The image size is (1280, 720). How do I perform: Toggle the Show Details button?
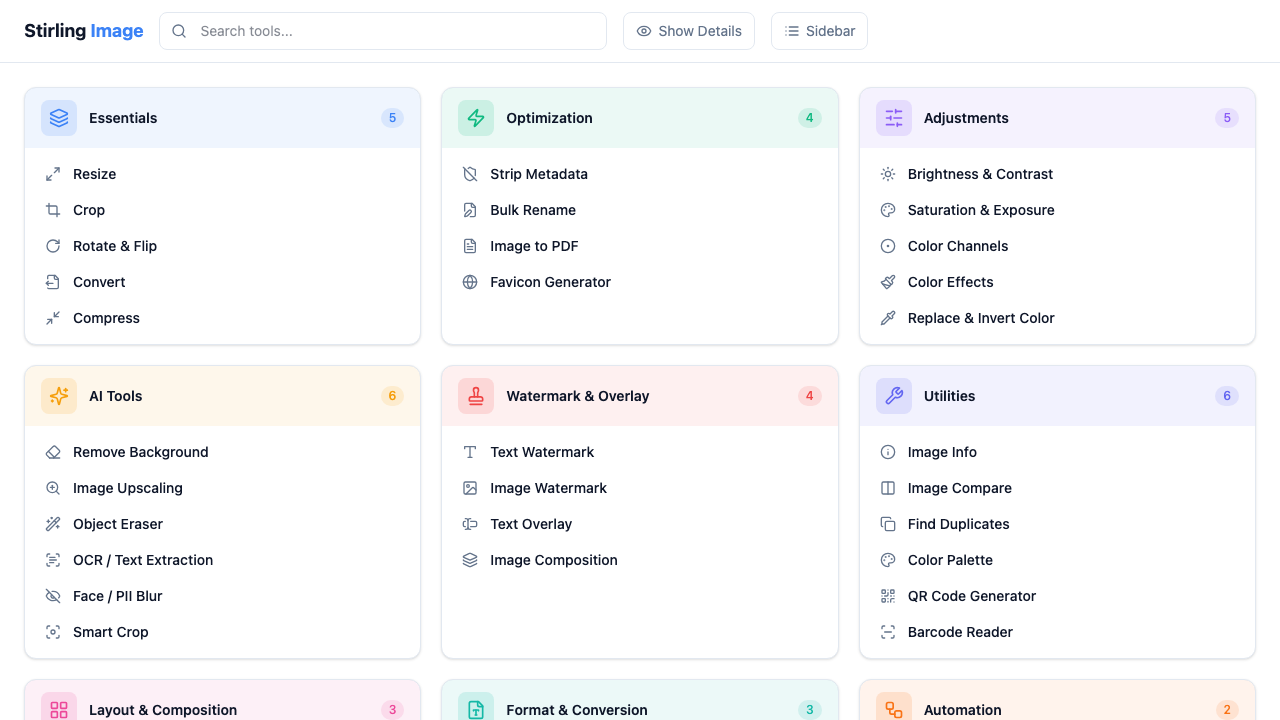coord(689,31)
